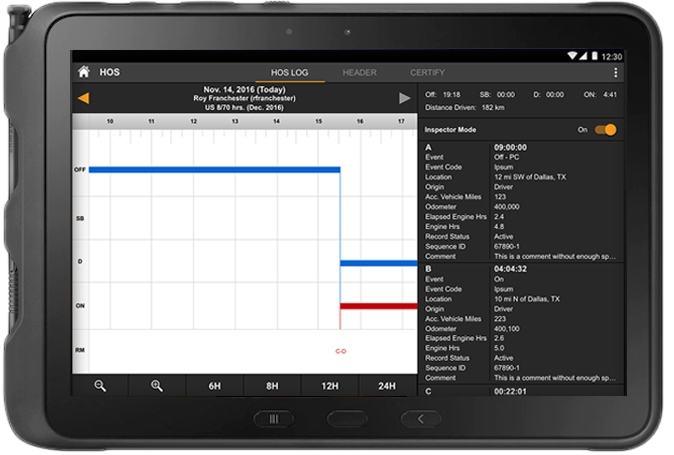674x455 pixels.
Task: Tap the D: 00:00 total
Action: [548, 95]
